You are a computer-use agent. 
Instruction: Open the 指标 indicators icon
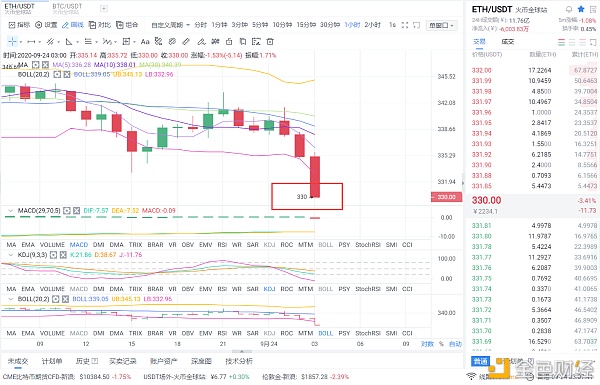19,25
